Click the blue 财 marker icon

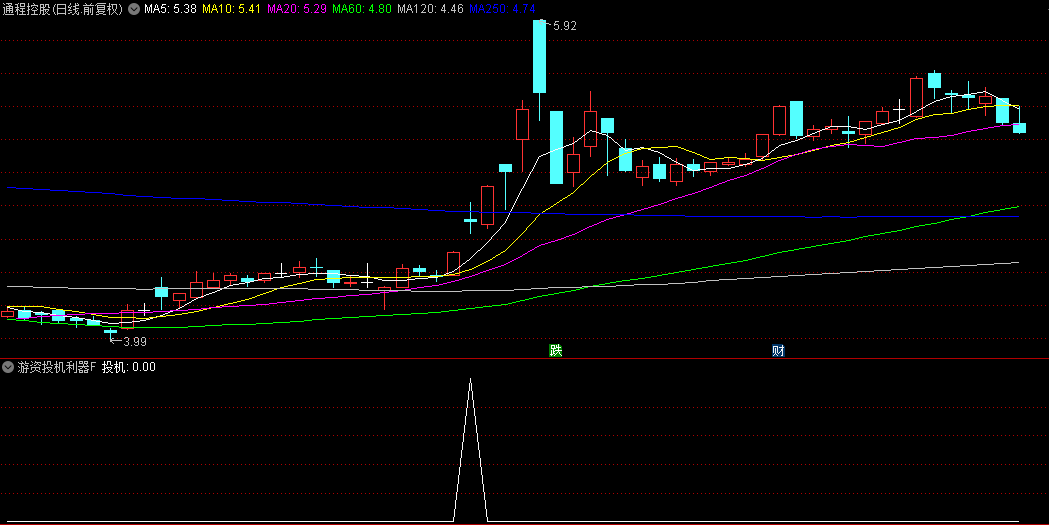point(778,350)
